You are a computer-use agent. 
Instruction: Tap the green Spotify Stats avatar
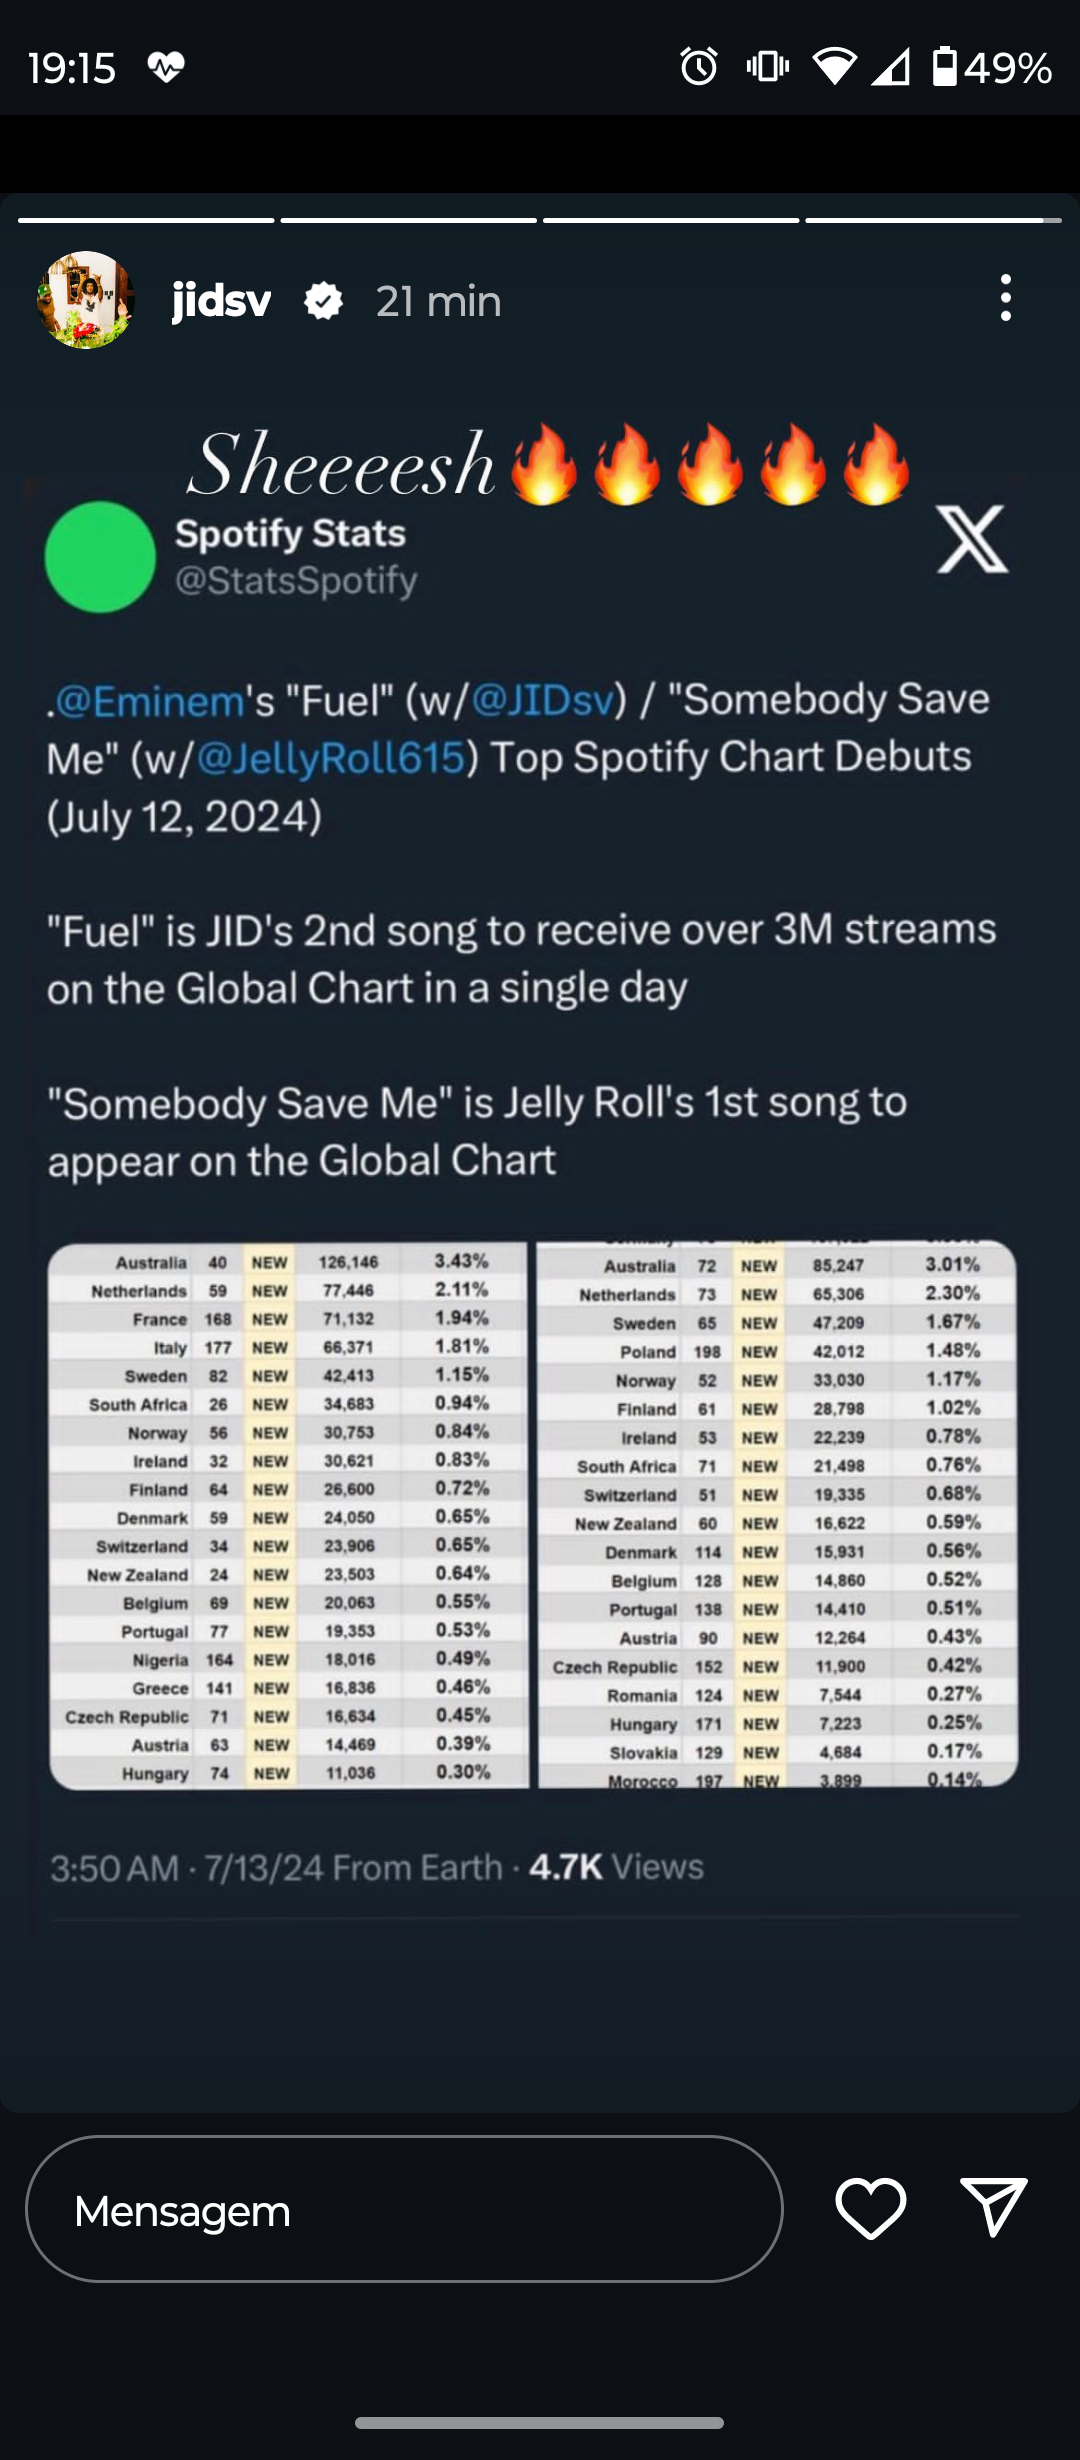tap(100, 557)
